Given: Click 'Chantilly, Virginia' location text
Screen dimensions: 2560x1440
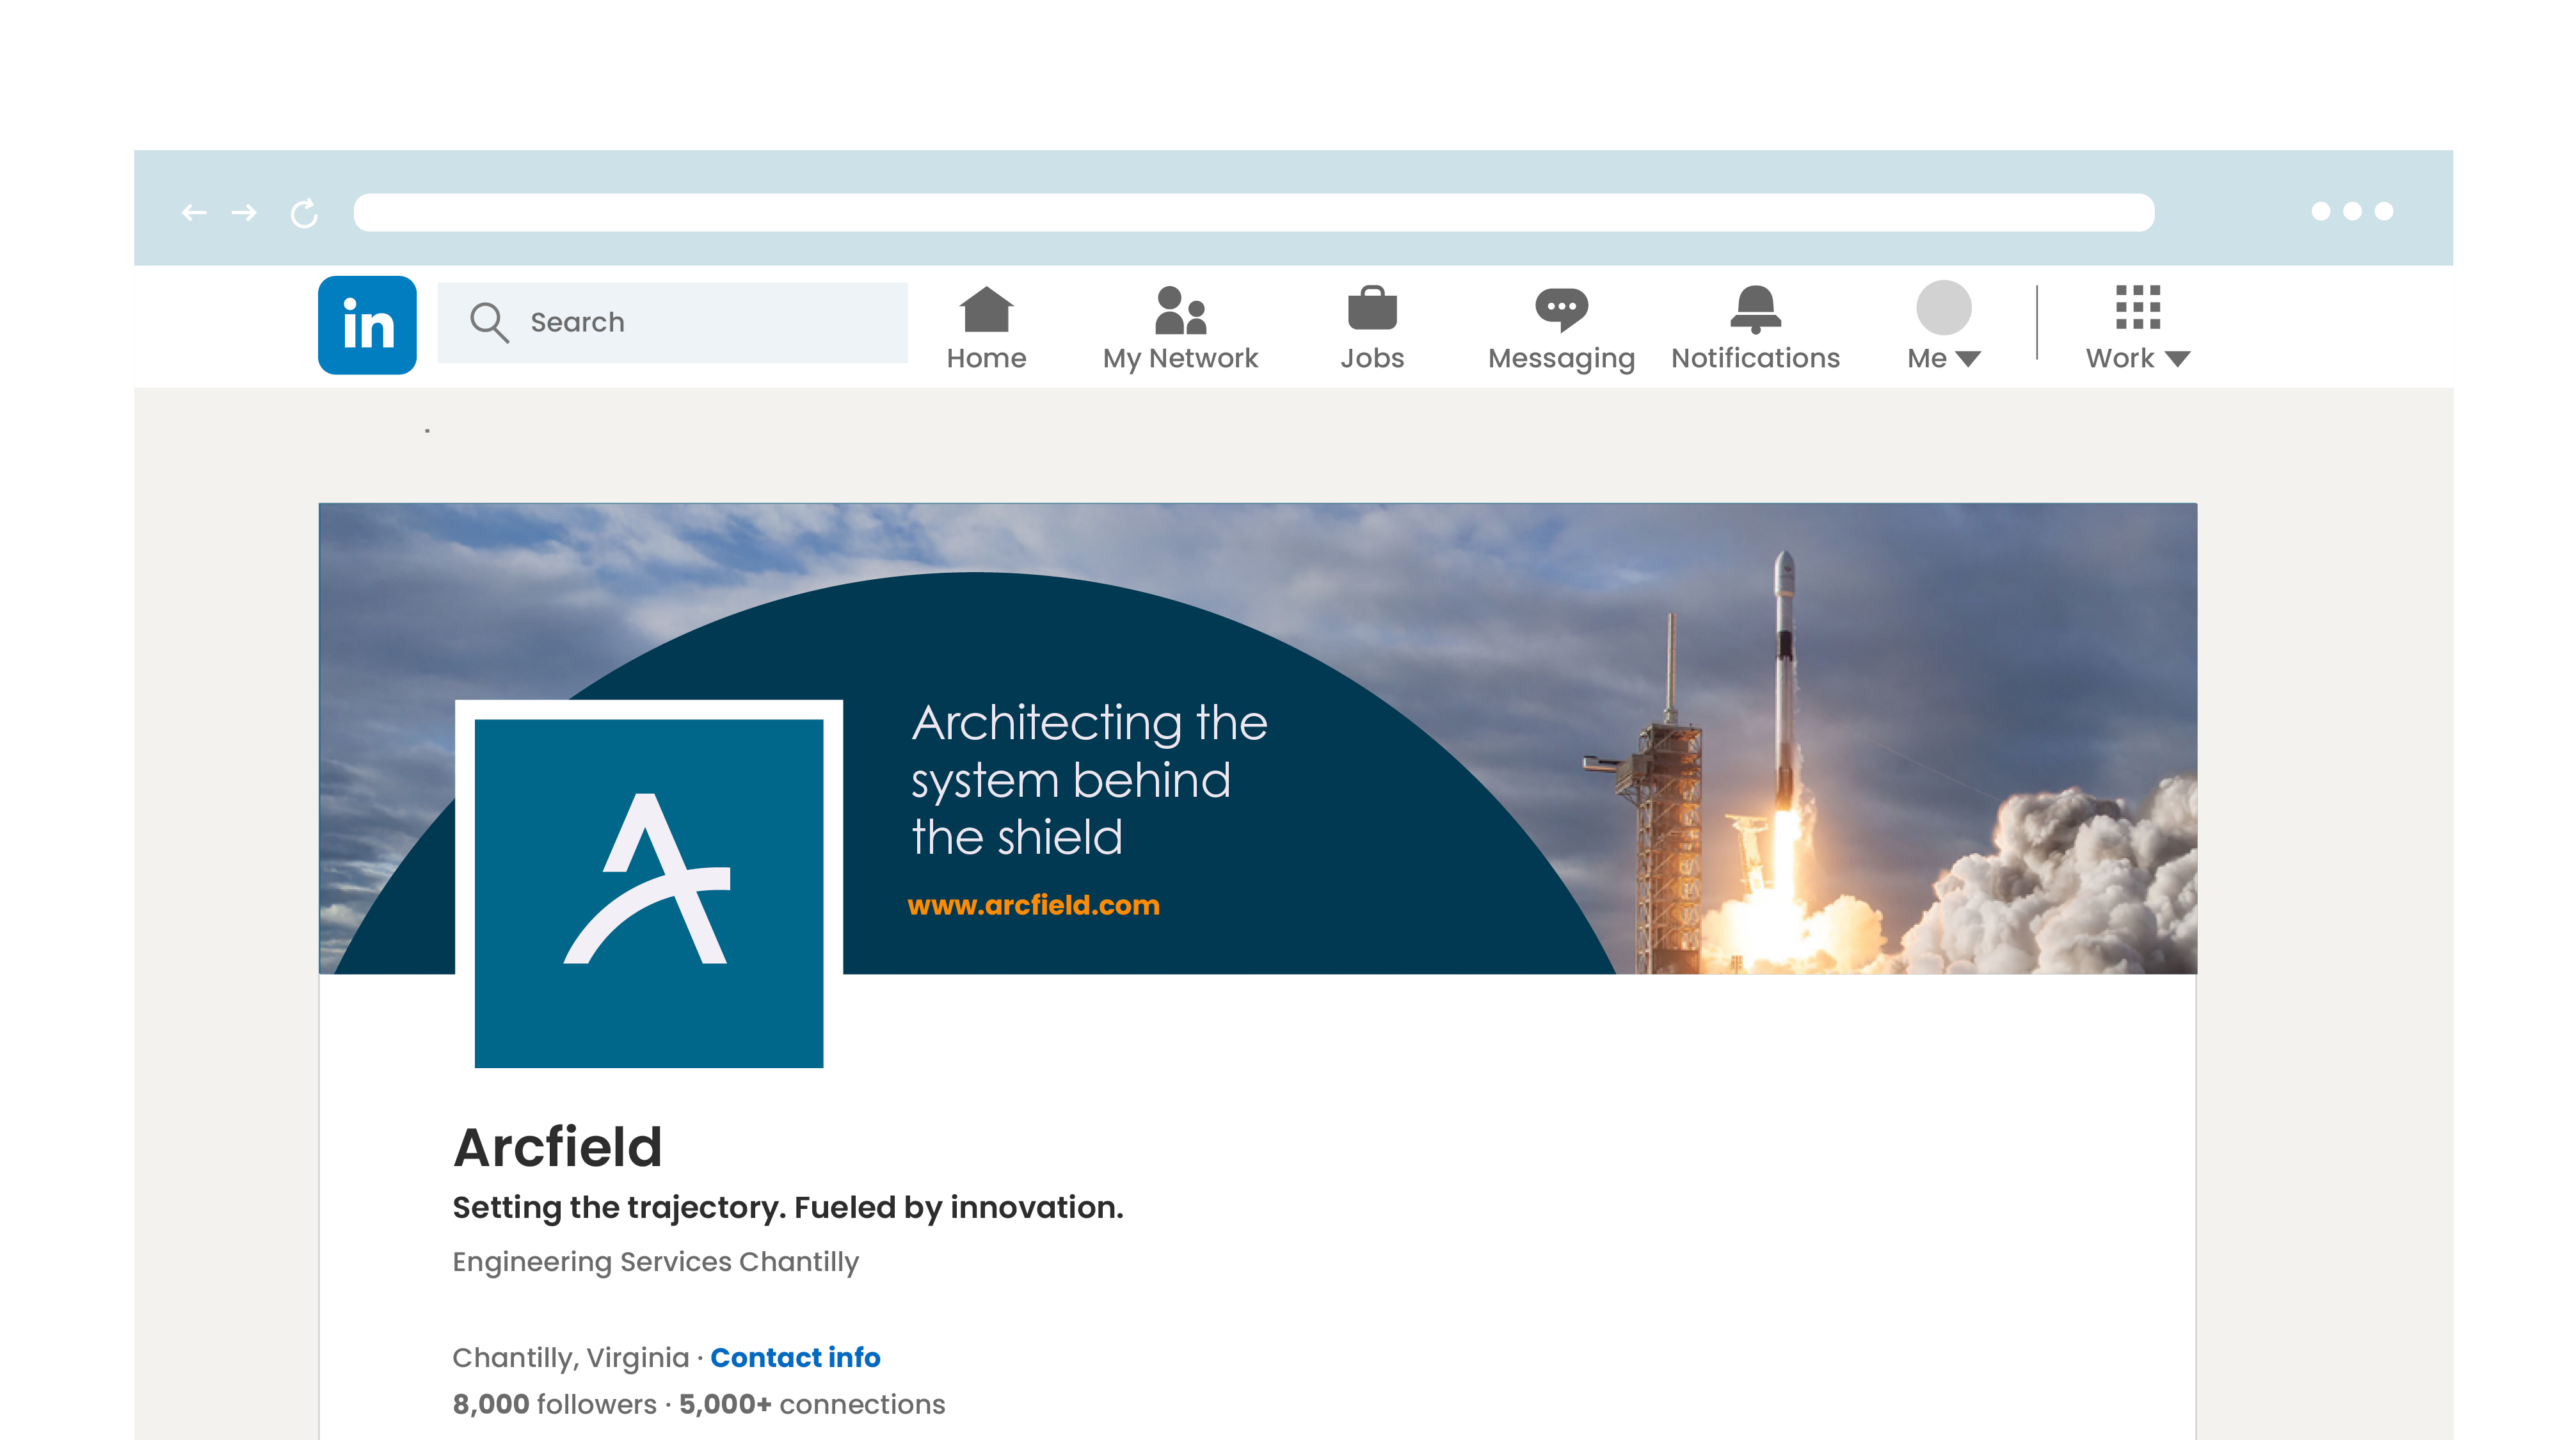Looking at the screenshot, I should (571, 1358).
